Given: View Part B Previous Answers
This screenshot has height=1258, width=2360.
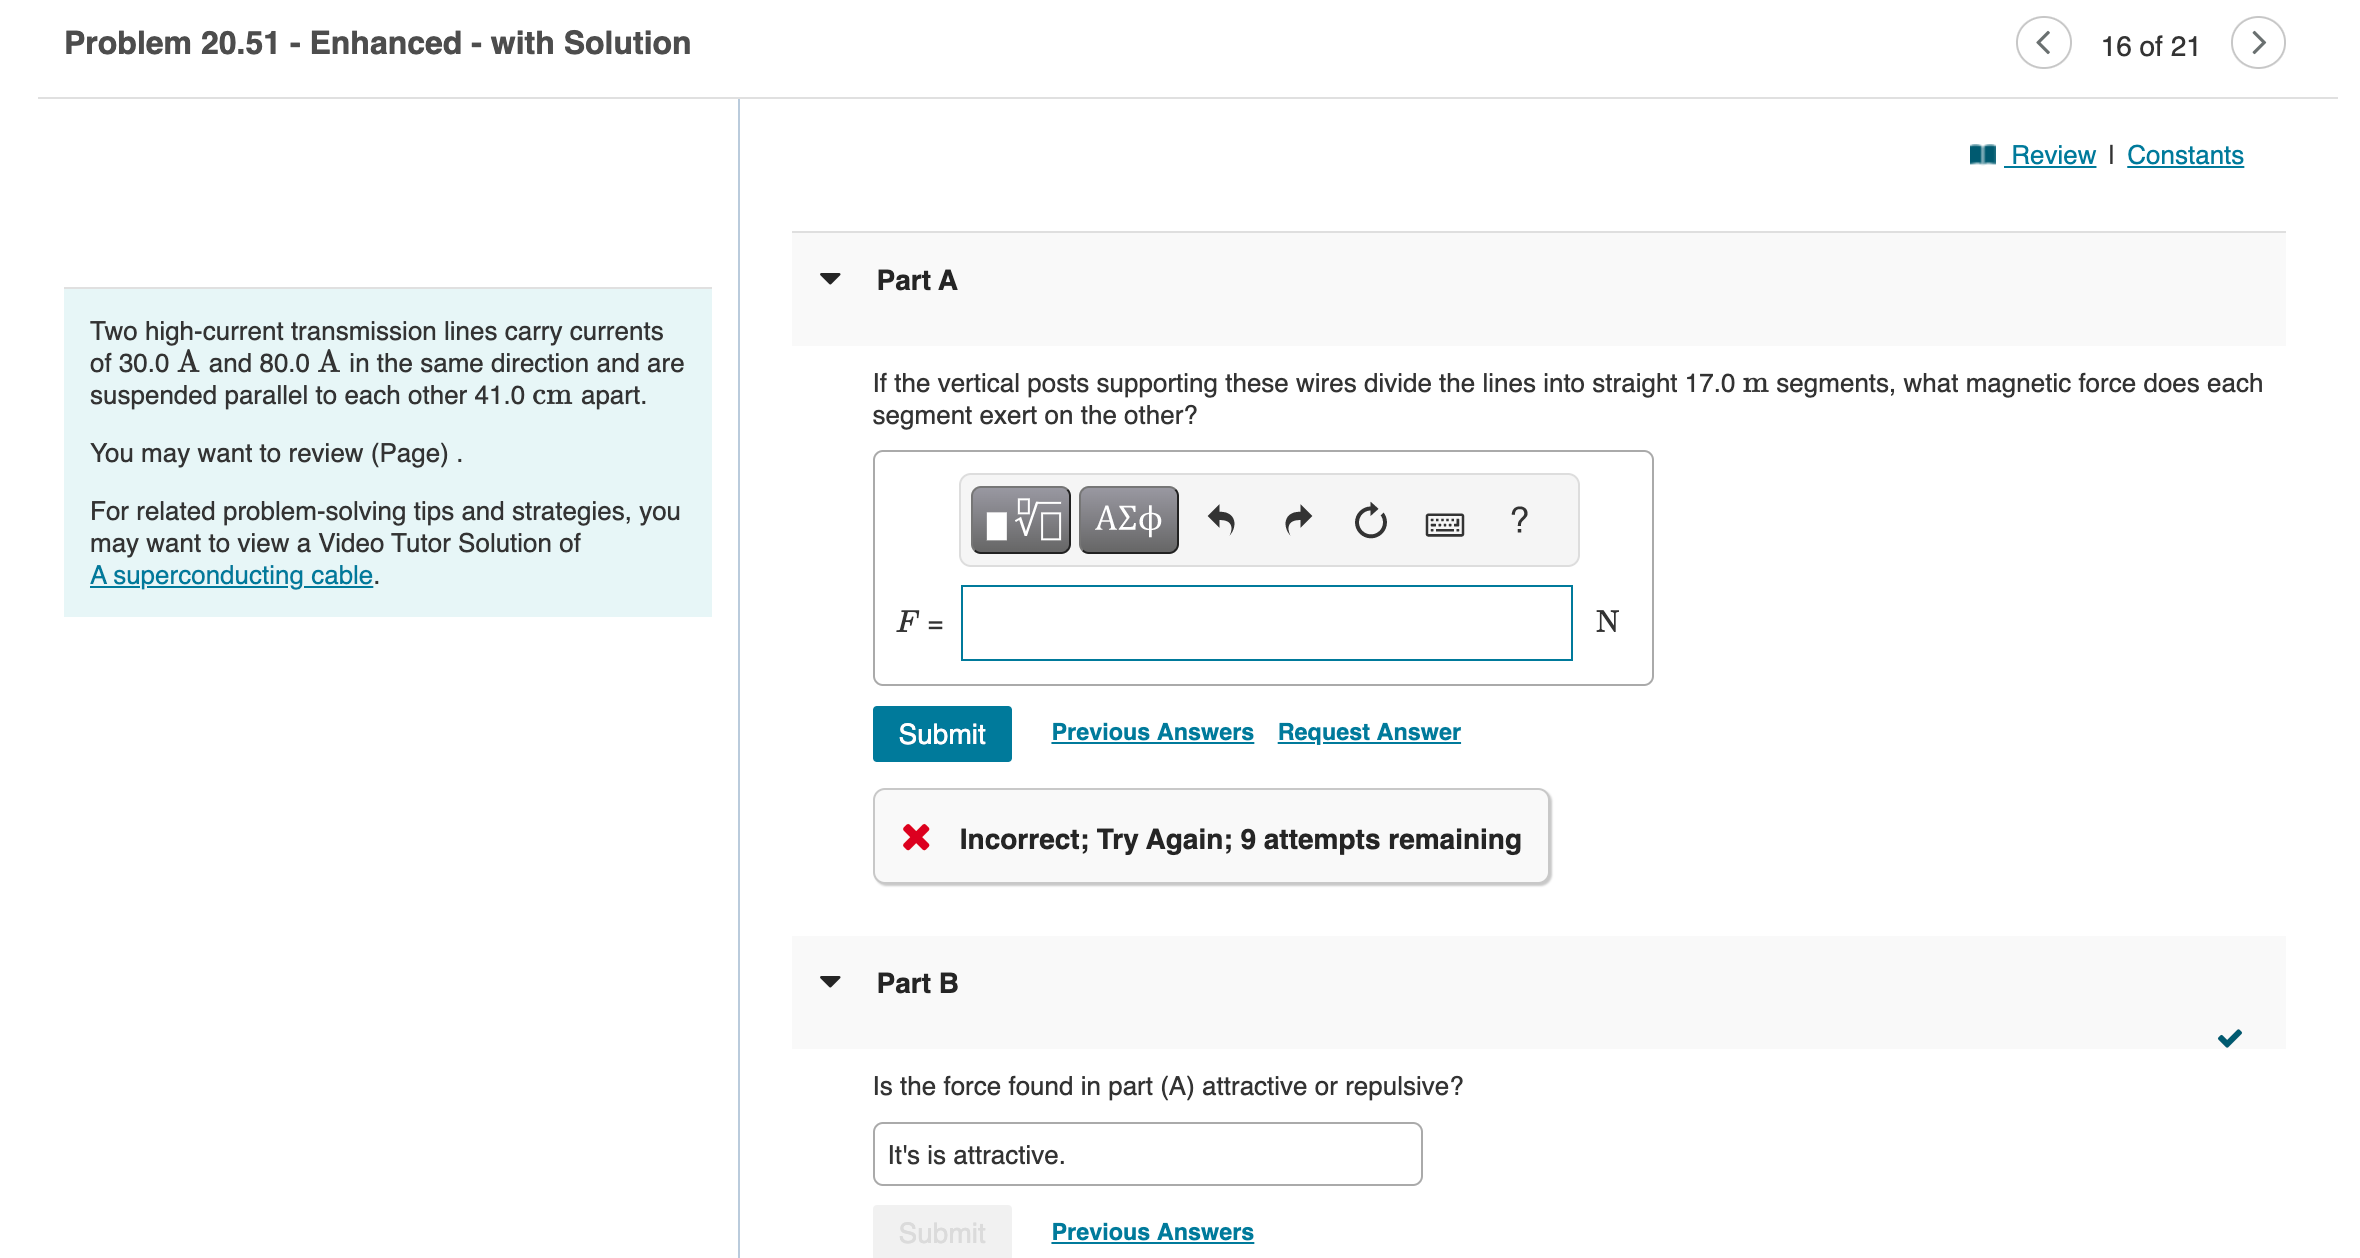Looking at the screenshot, I should click(x=1152, y=1232).
